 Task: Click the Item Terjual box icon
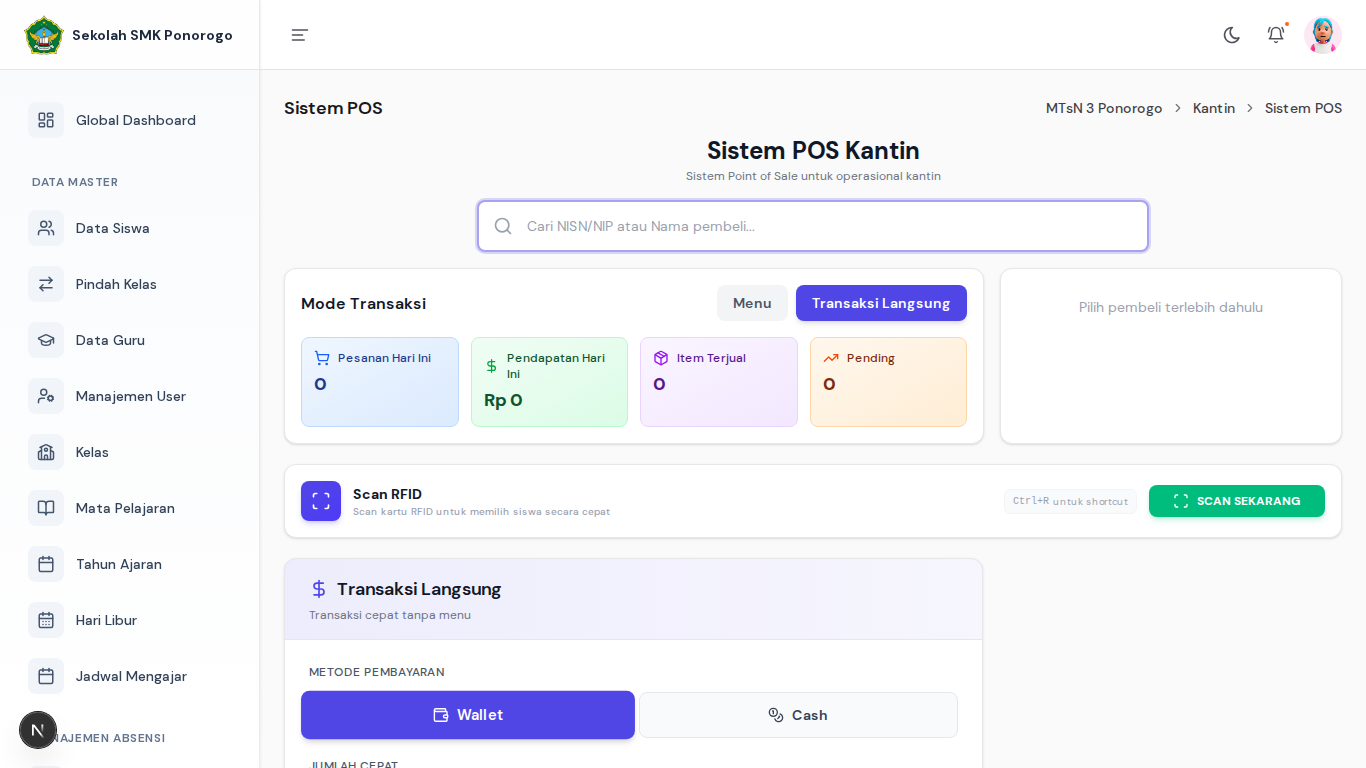tap(661, 358)
